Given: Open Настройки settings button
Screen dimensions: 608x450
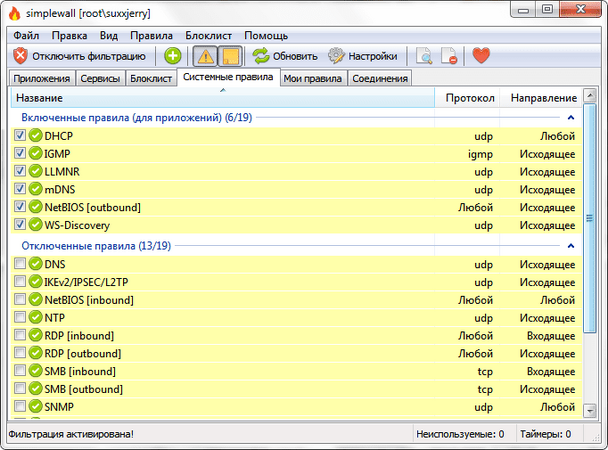Looking at the screenshot, I should coord(363,56).
